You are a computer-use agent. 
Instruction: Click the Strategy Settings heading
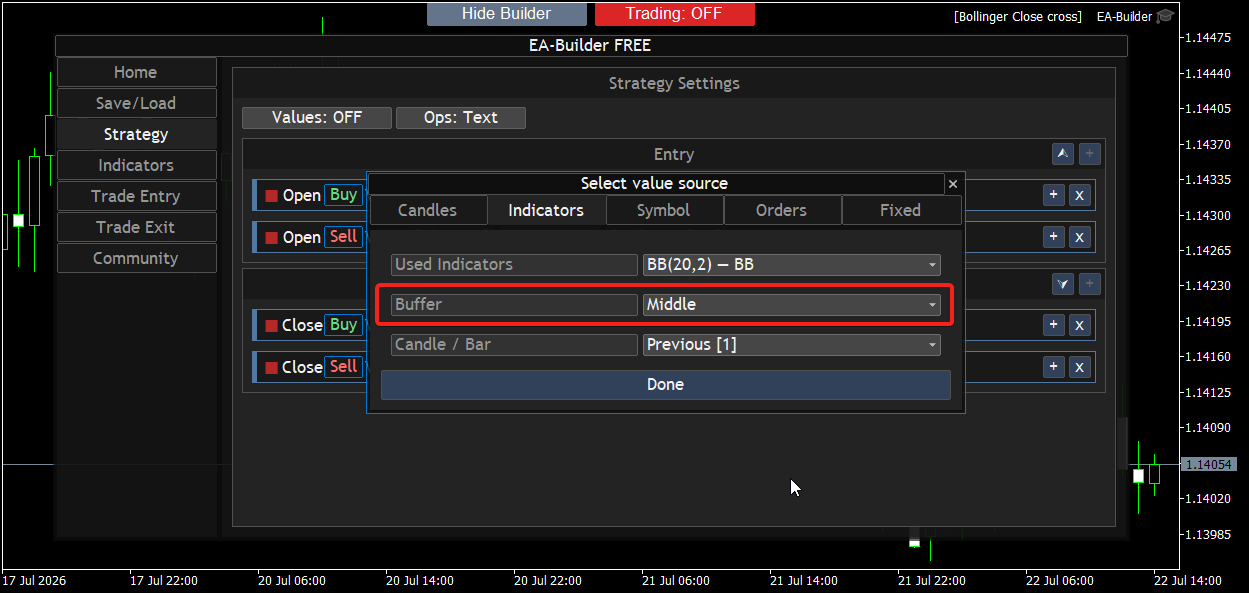pos(674,84)
